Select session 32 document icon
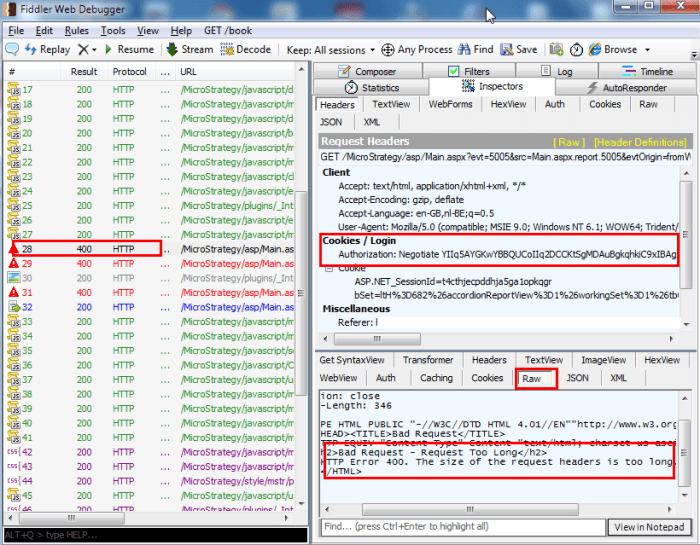The image size is (700, 545). coord(14,307)
